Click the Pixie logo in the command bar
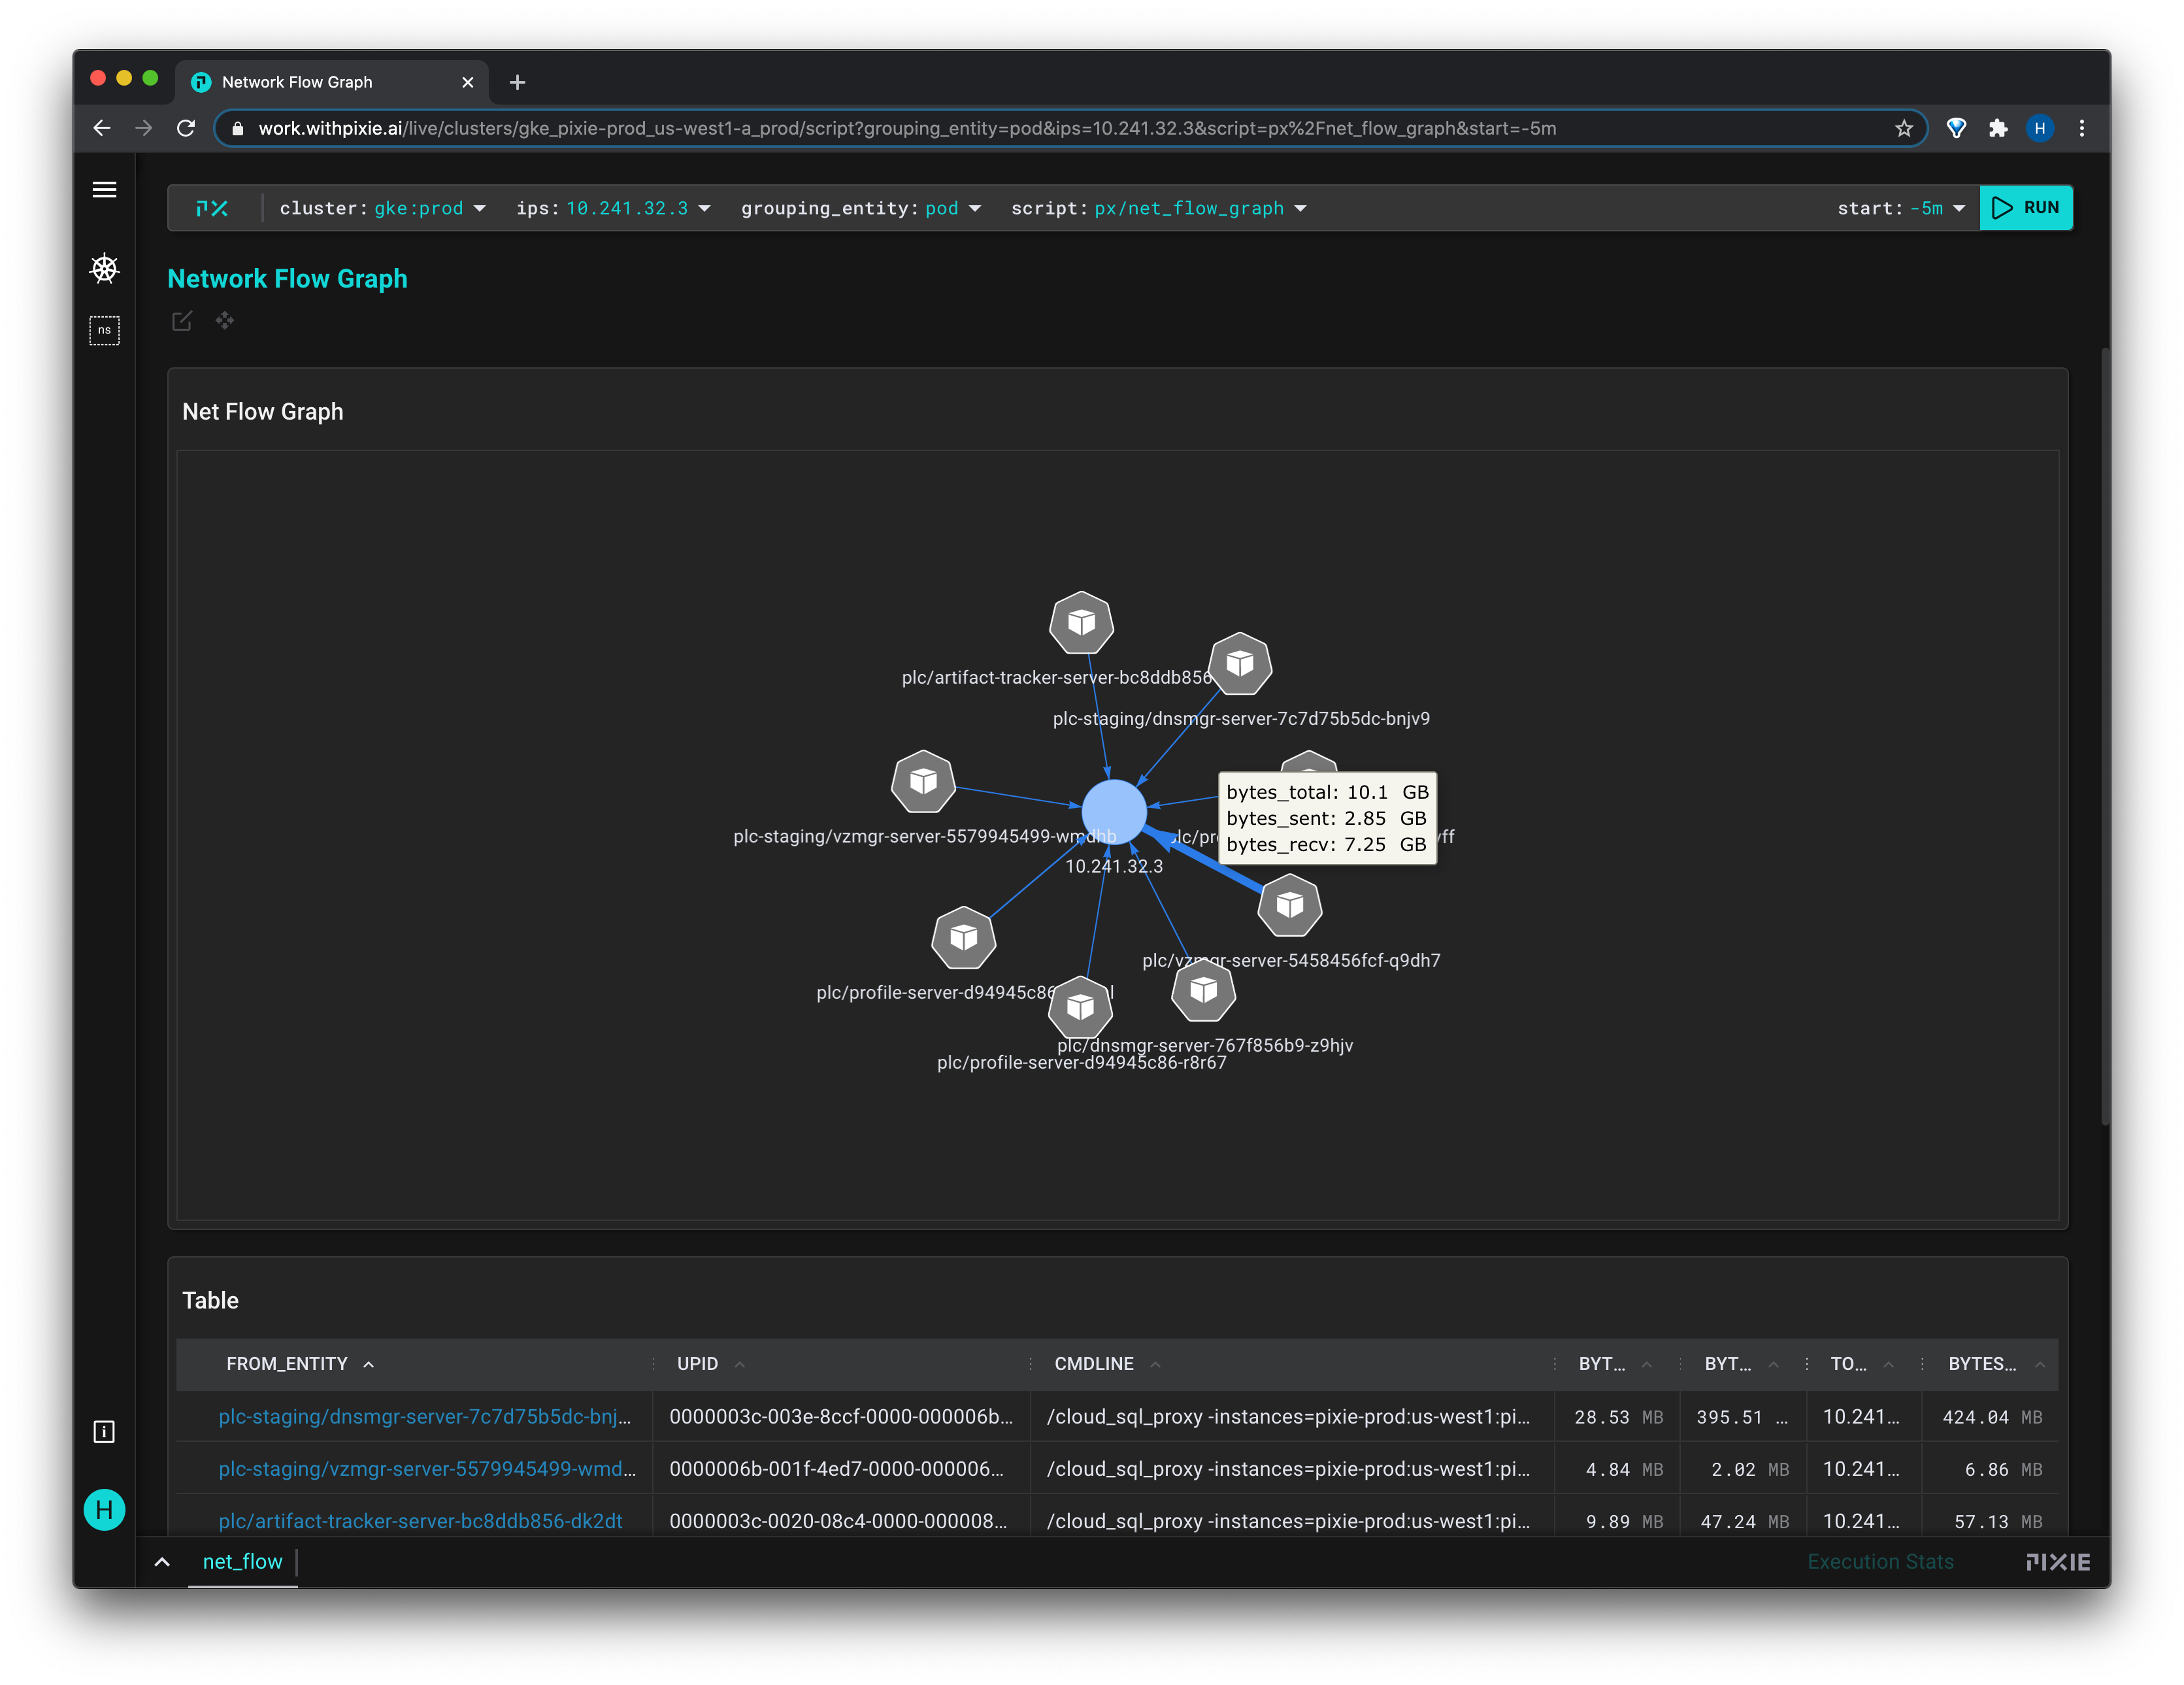 click(212, 208)
